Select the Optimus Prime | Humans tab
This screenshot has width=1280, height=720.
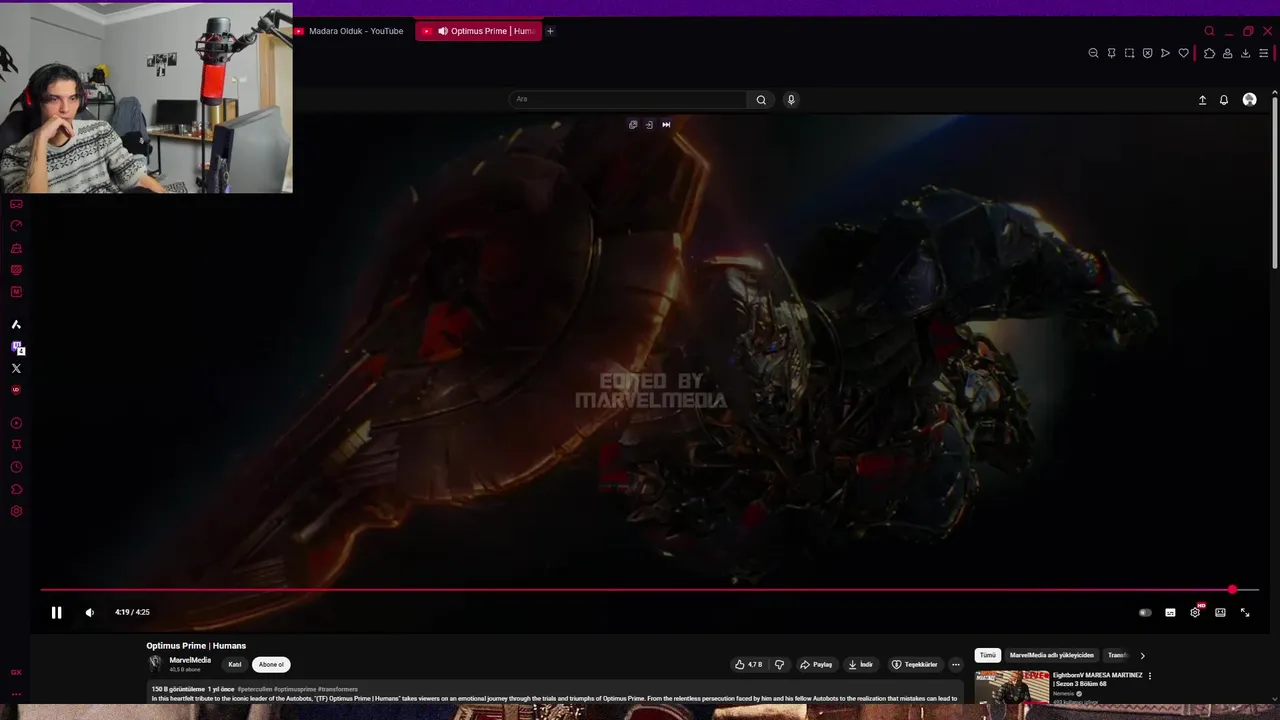tap(479, 31)
